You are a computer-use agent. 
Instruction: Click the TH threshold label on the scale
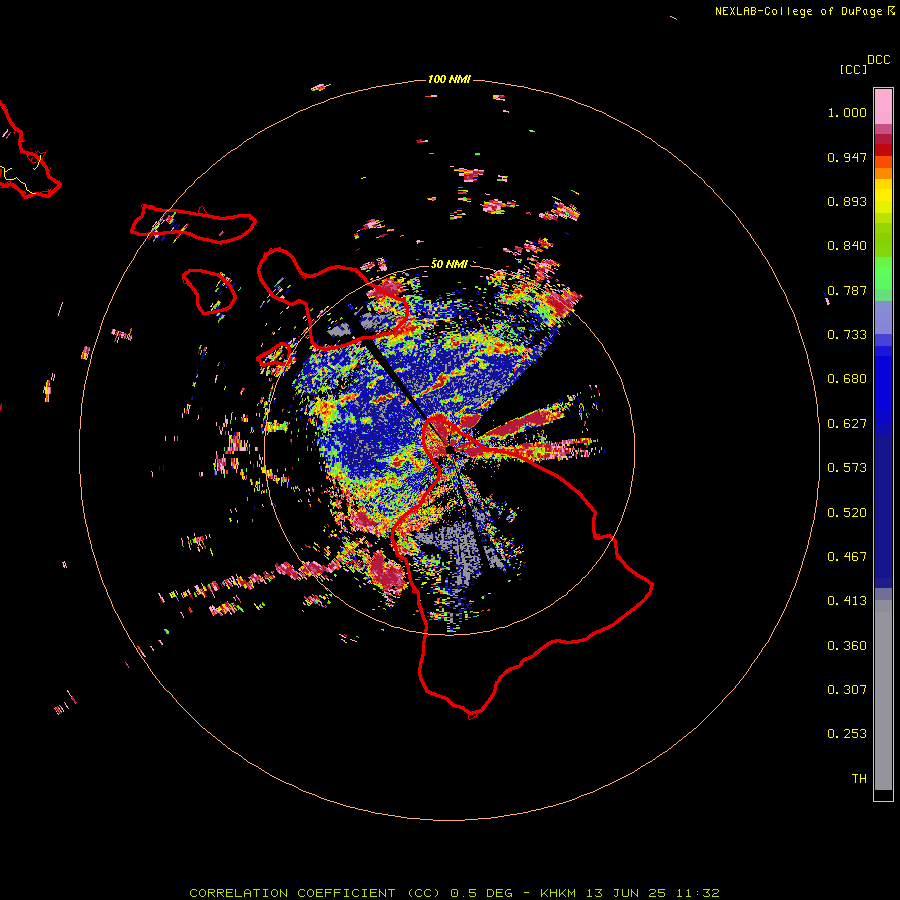pos(859,779)
